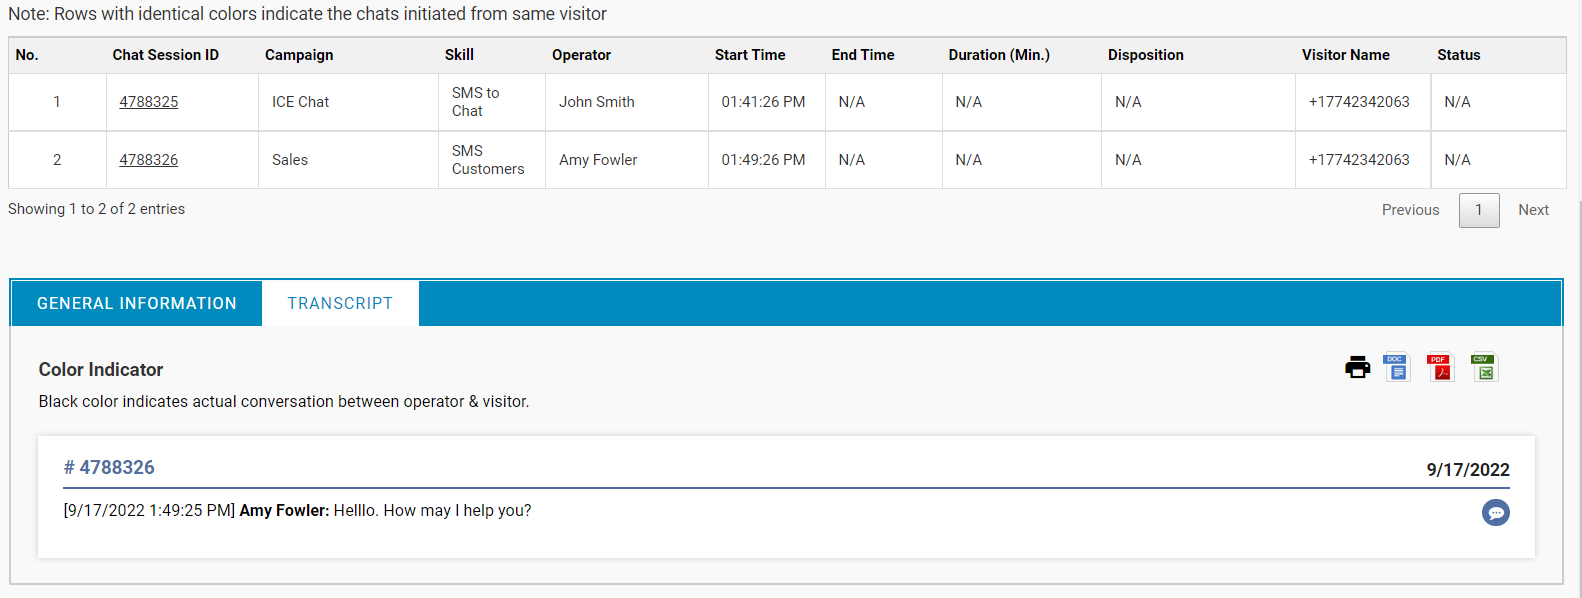Open the General Information tab
The image size is (1582, 598).
coord(137,303)
